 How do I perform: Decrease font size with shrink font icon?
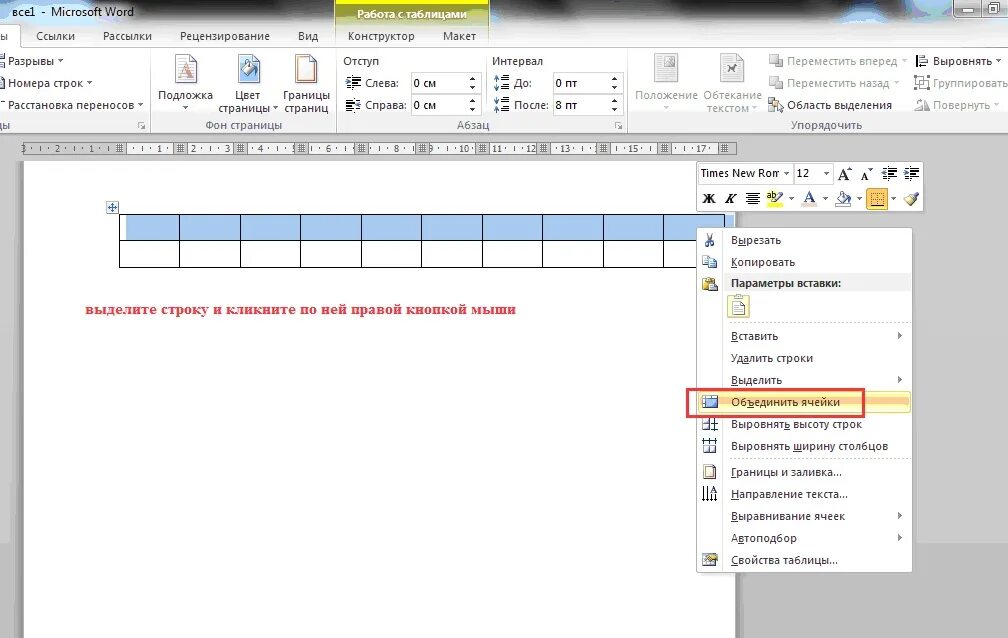pyautogui.click(x=866, y=174)
